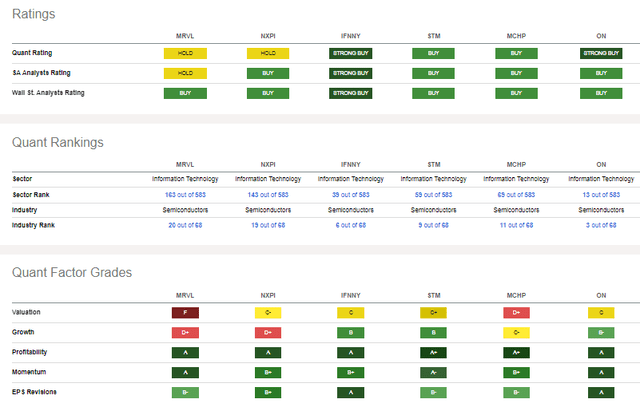Open MRVL's Sector Rank link

pyautogui.click(x=185, y=195)
